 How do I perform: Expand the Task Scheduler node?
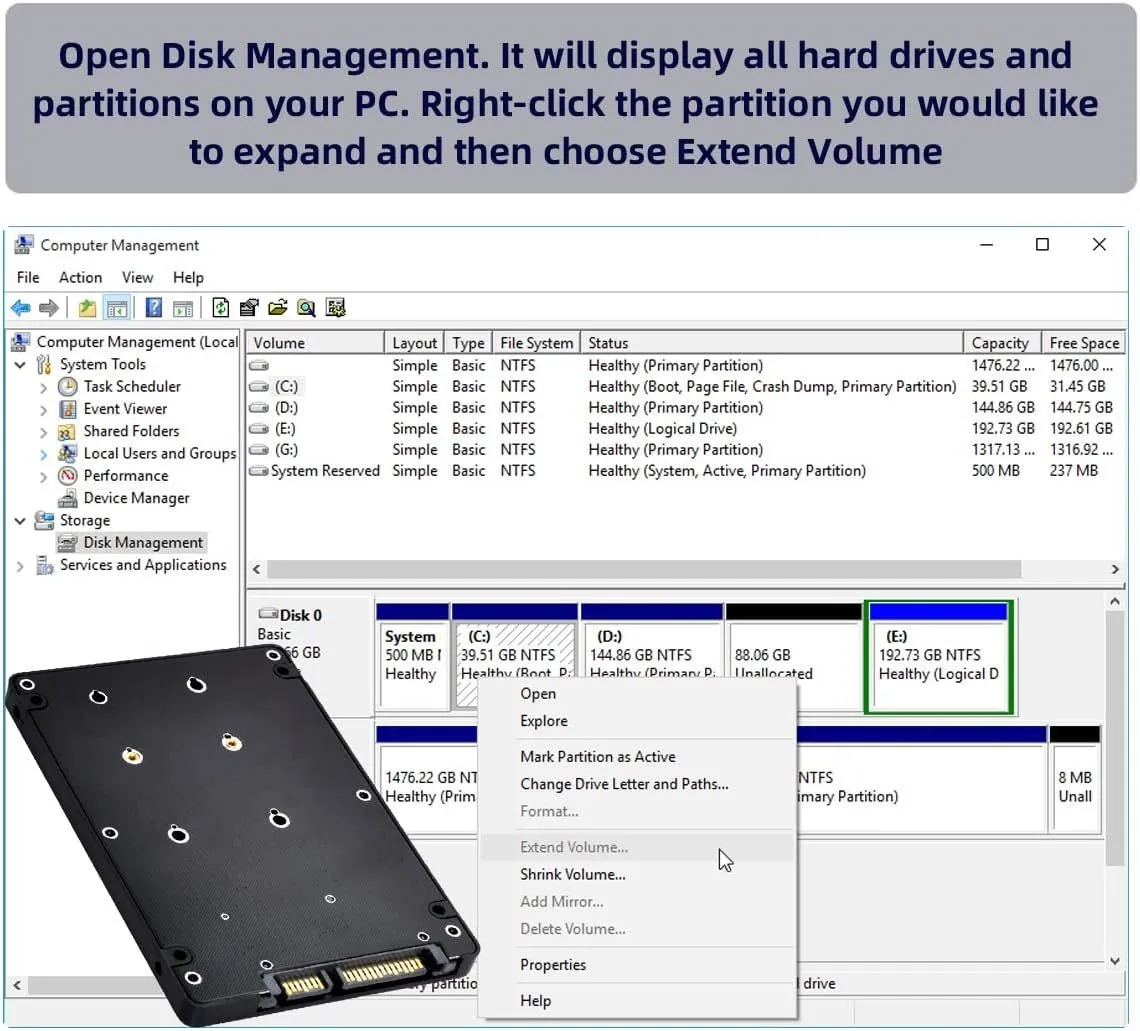43,387
